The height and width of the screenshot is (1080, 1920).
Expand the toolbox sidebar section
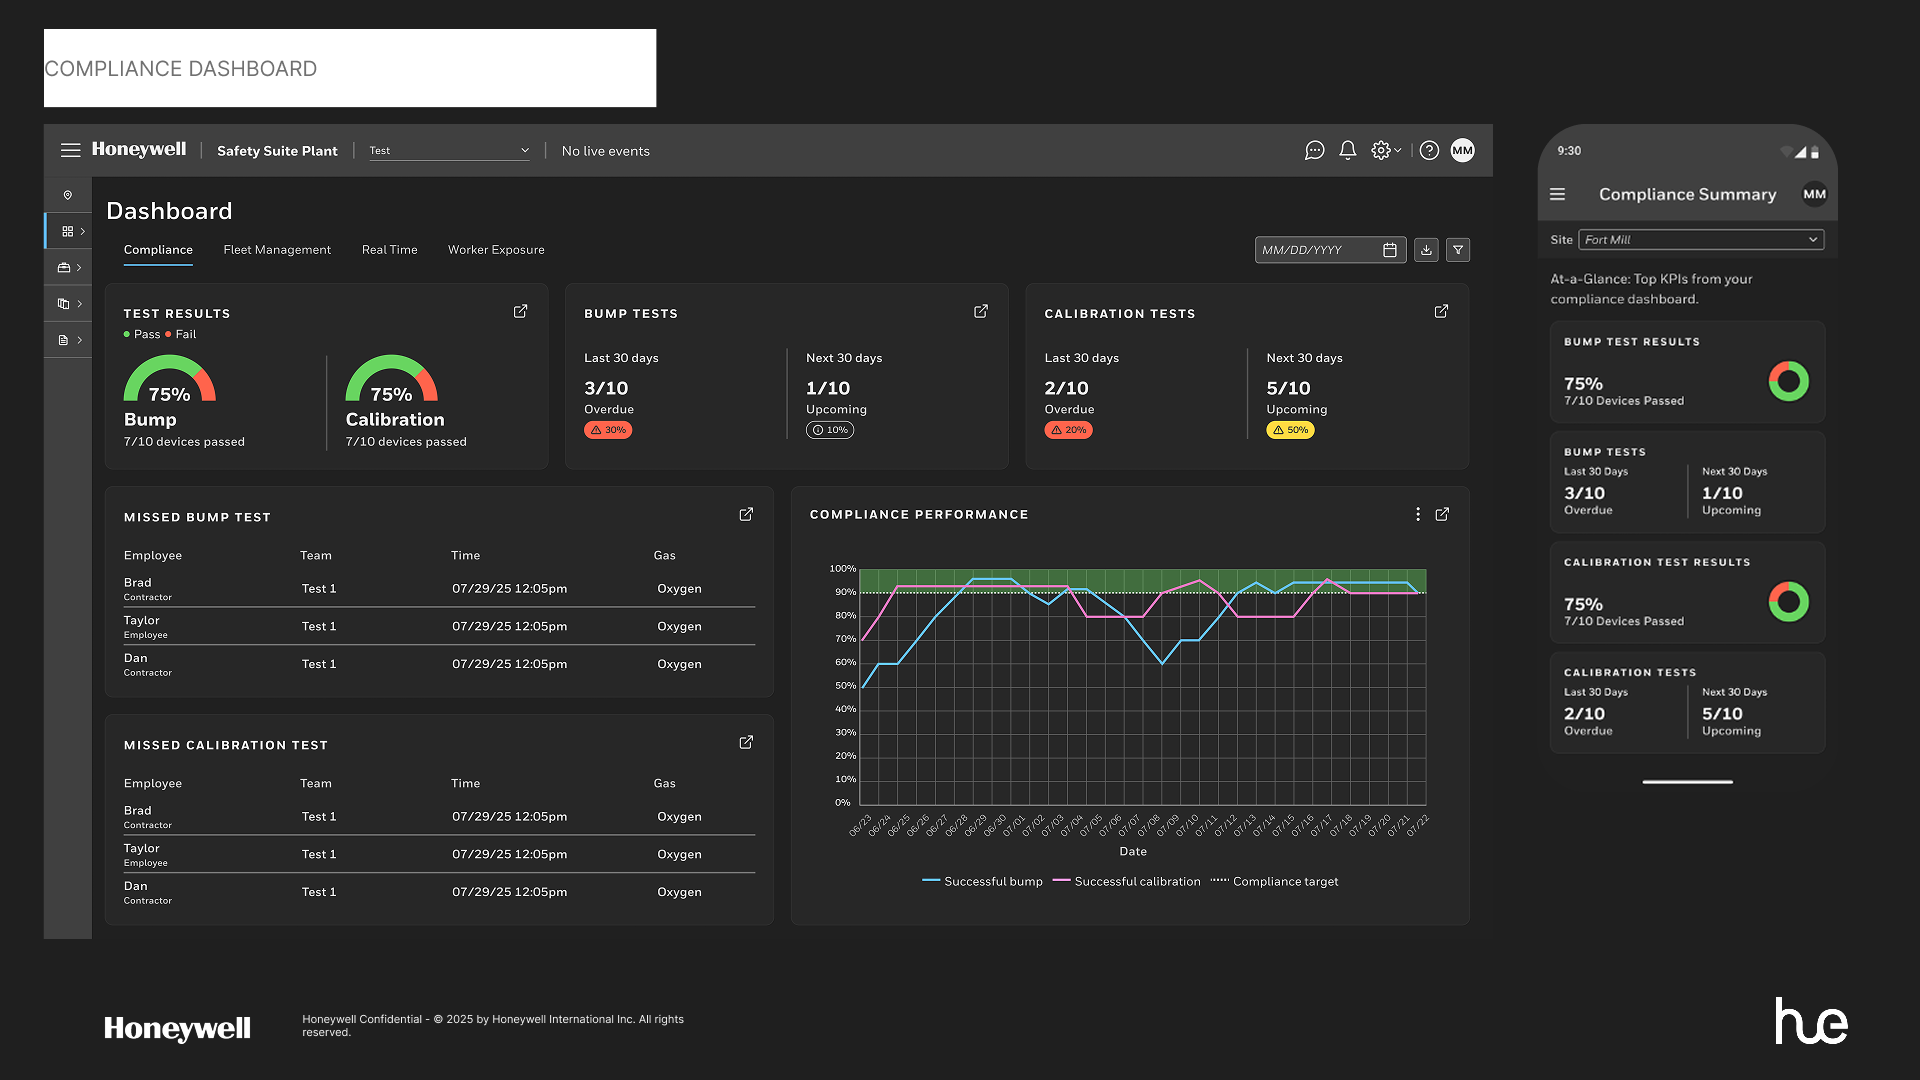coord(68,267)
